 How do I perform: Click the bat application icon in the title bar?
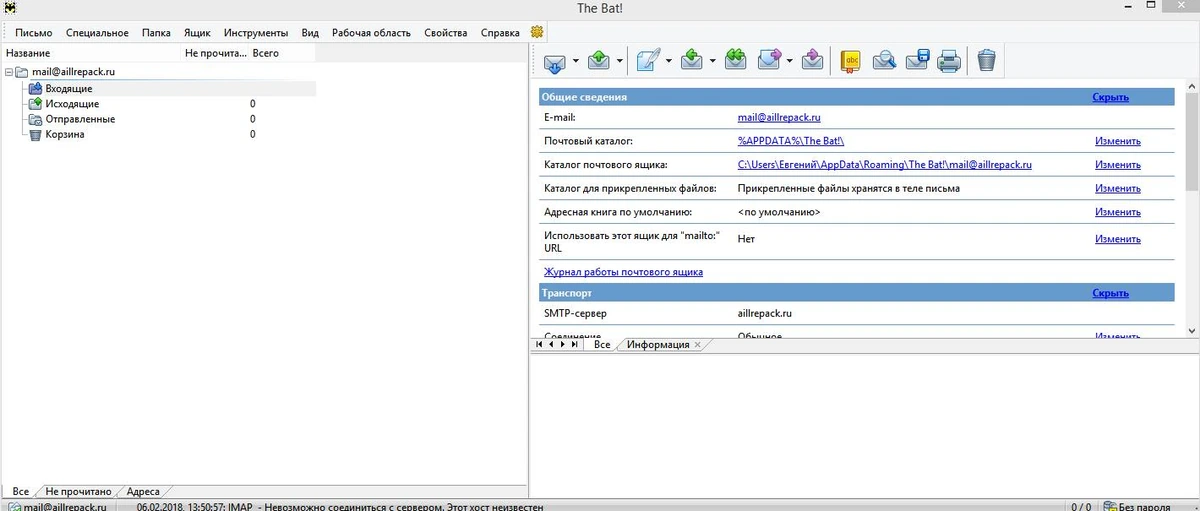click(10, 8)
